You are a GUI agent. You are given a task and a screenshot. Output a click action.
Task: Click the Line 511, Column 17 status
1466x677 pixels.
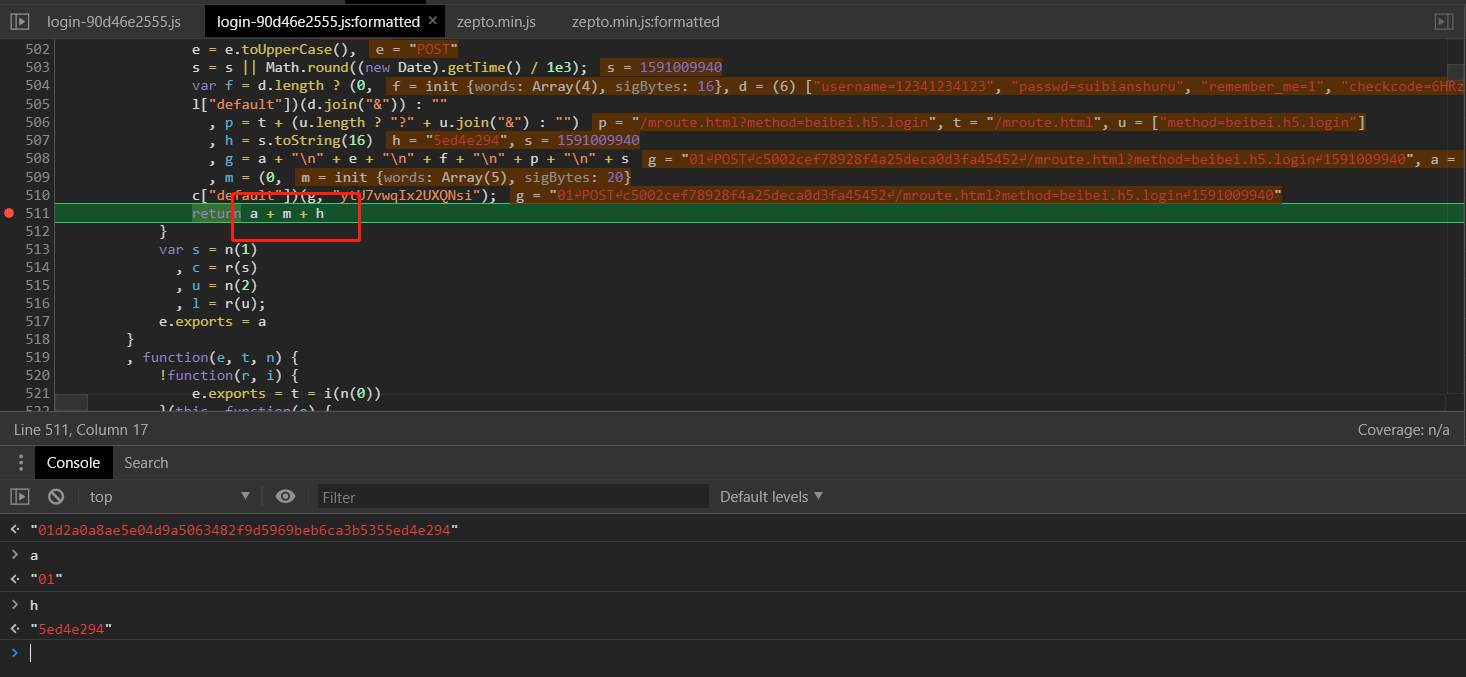tap(81, 430)
